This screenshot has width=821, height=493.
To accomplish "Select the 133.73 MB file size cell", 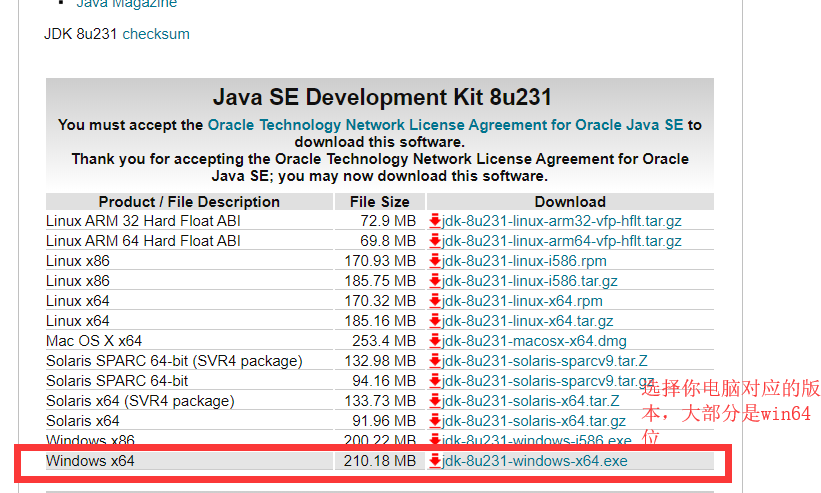I will [380, 401].
